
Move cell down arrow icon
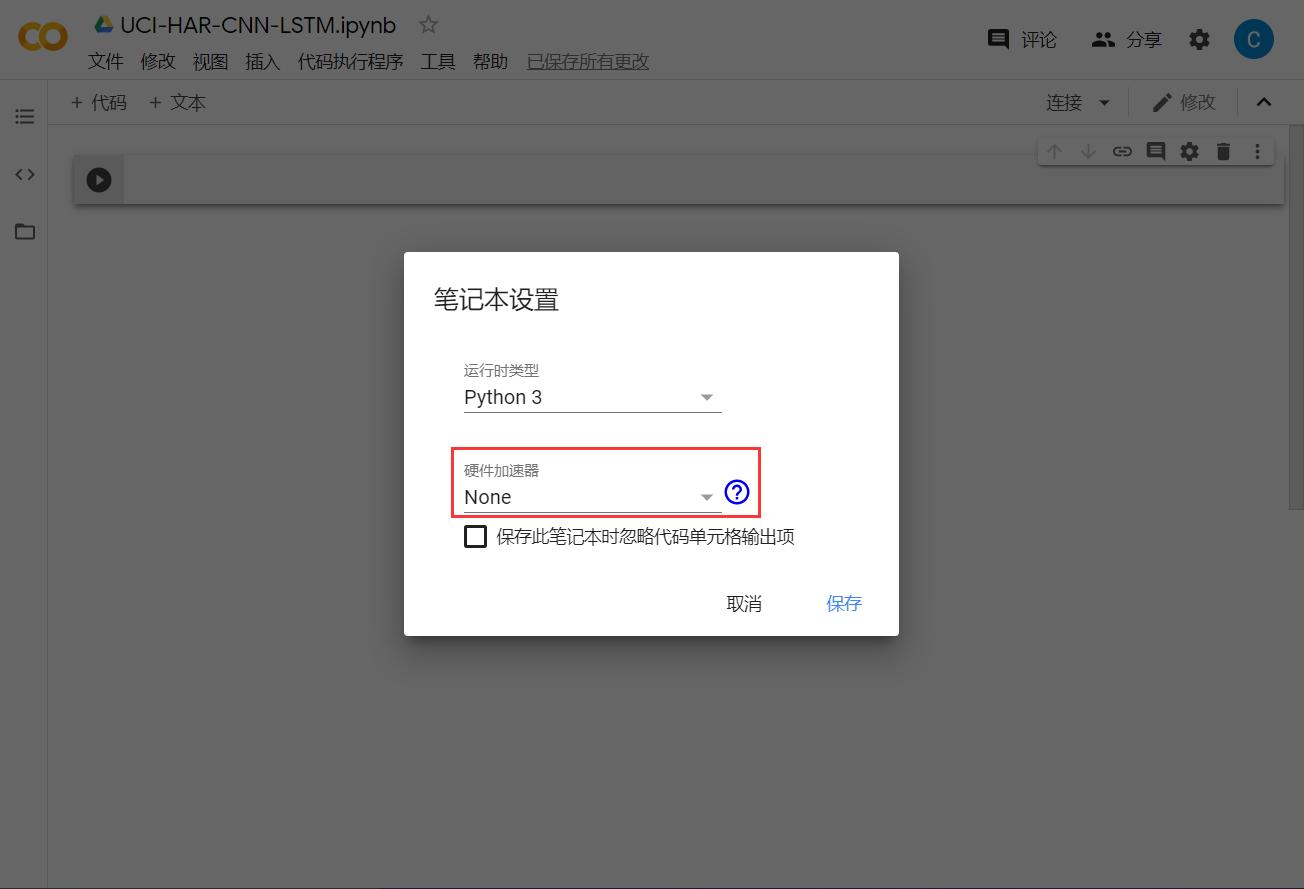pos(1088,152)
